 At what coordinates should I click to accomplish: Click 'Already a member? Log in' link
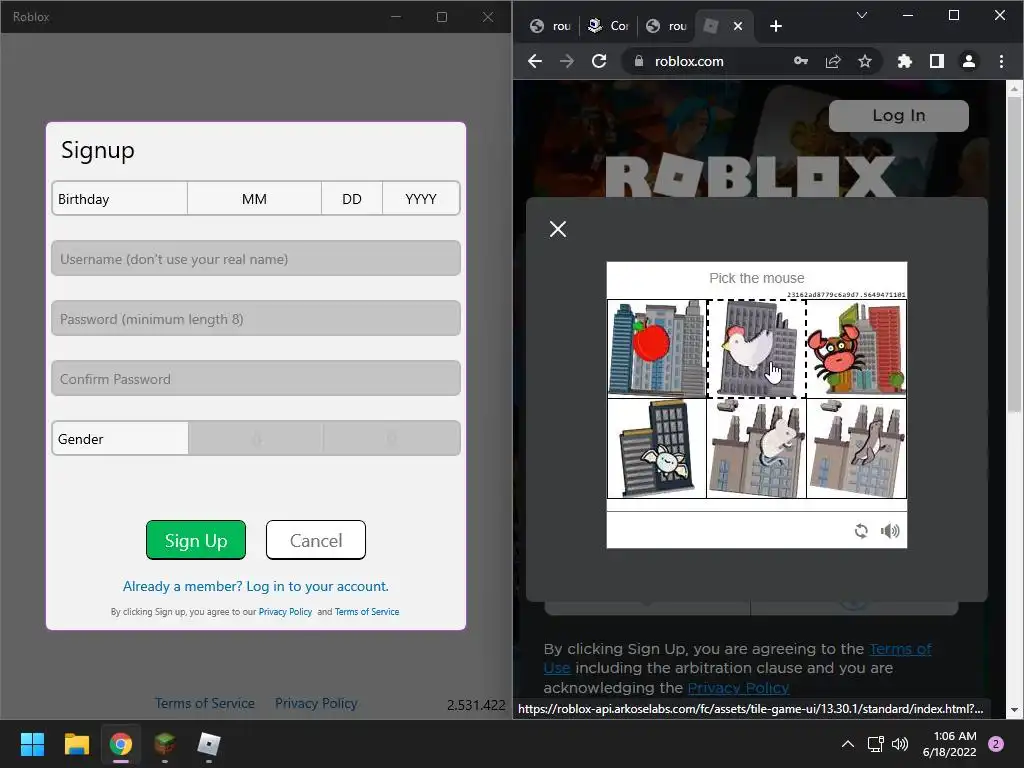point(255,586)
